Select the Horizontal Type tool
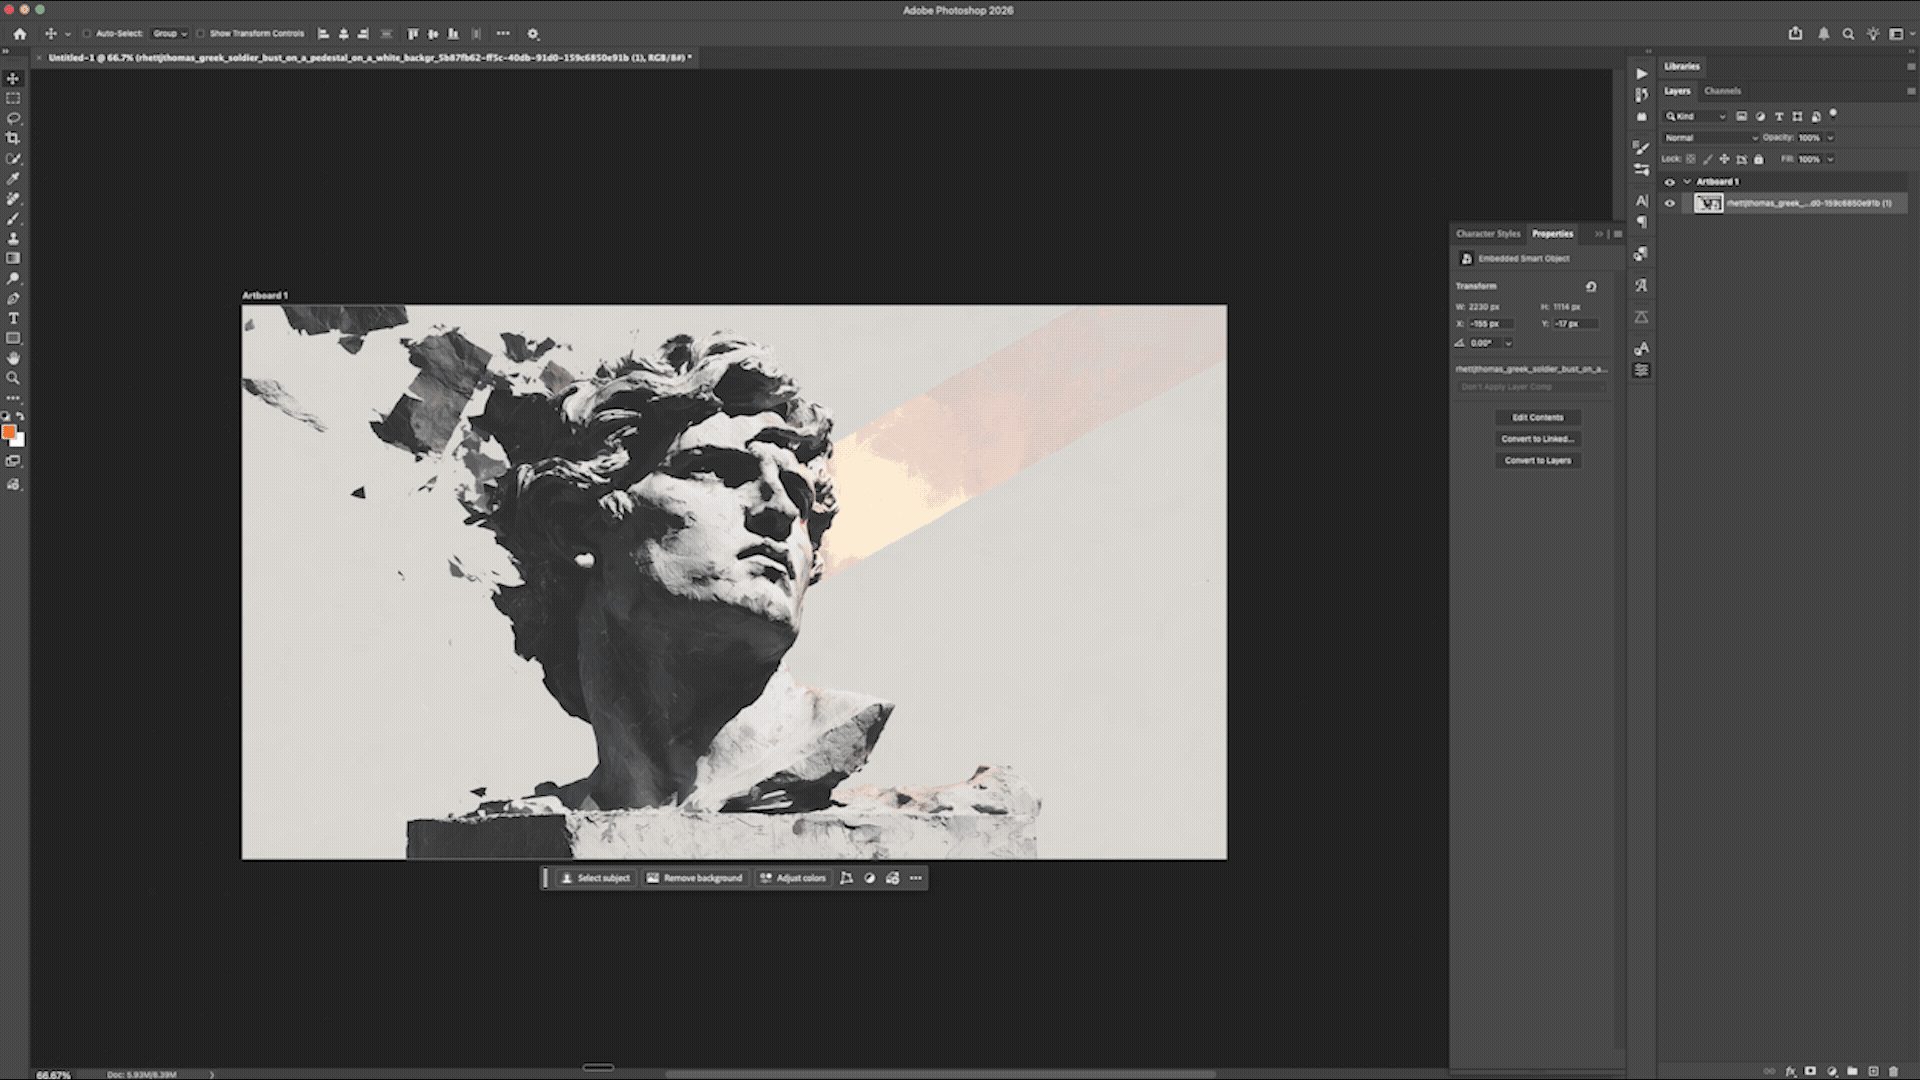 (13, 318)
